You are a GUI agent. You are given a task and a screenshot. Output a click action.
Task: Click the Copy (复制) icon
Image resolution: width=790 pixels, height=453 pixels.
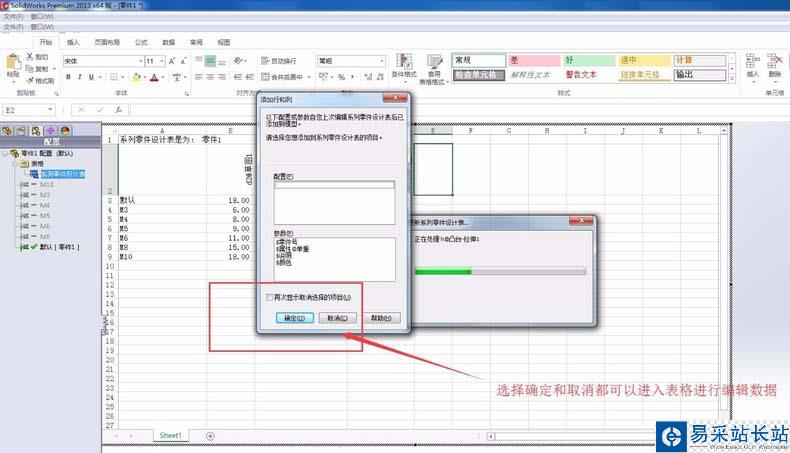(30, 69)
